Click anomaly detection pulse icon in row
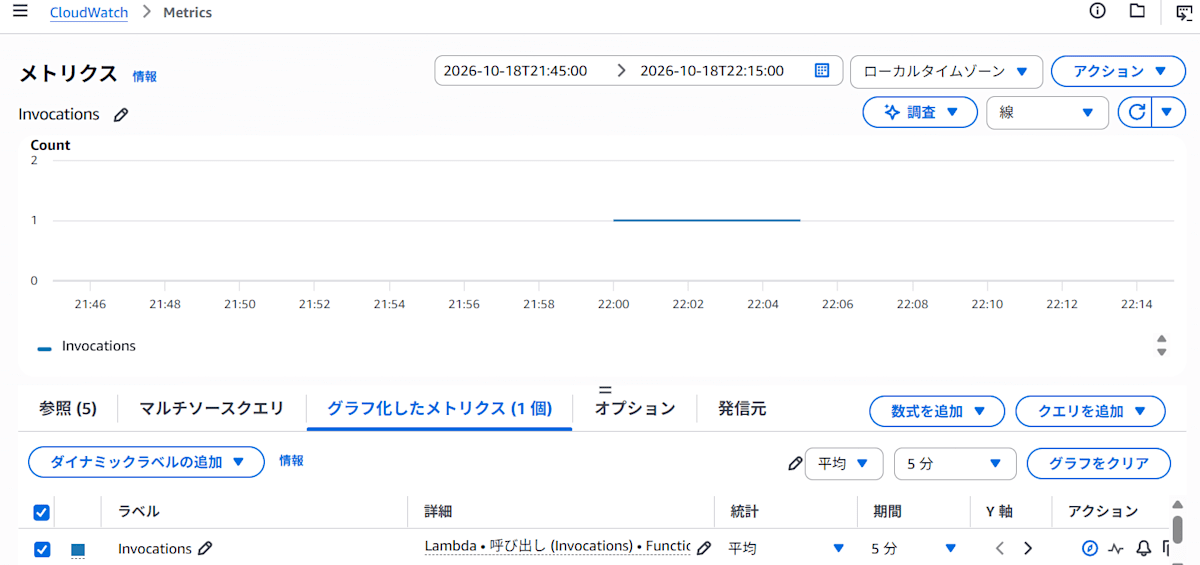Image resolution: width=1200 pixels, height=565 pixels. (x=1117, y=548)
